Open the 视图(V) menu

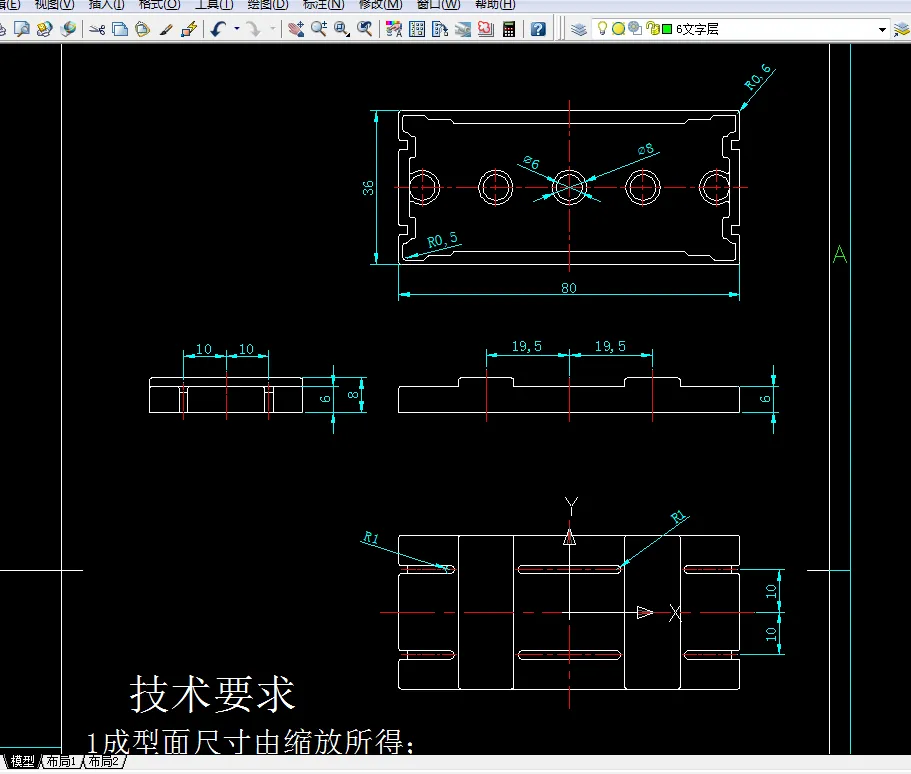(54, 5)
